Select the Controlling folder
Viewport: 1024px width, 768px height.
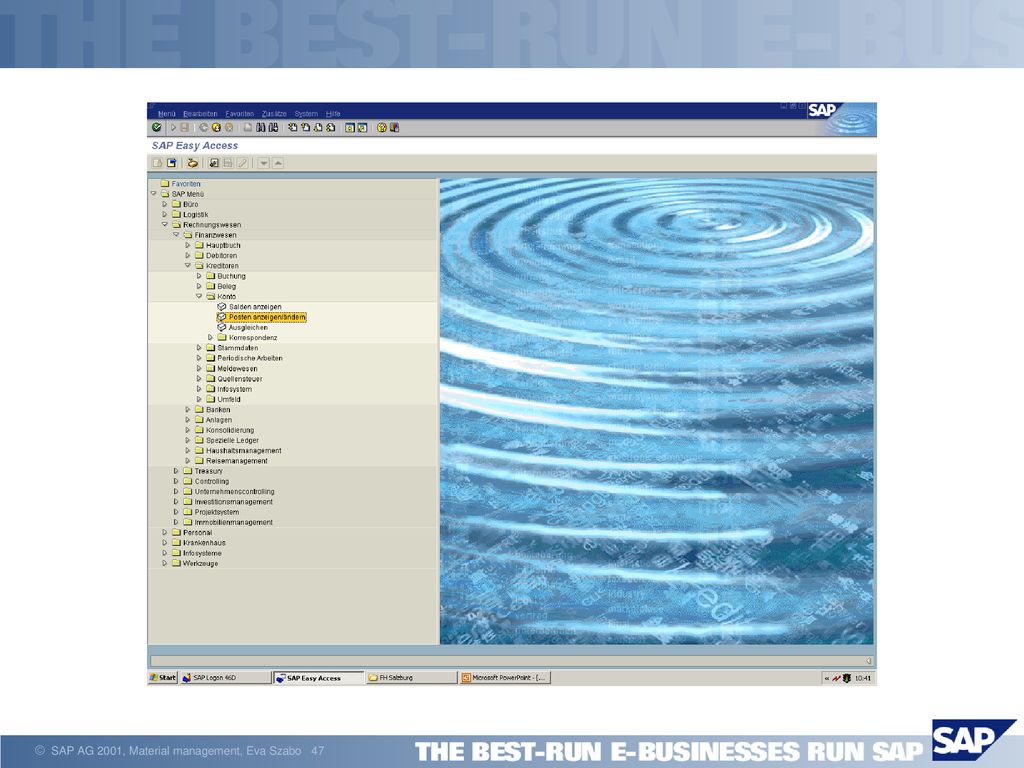pyautogui.click(x=206, y=481)
